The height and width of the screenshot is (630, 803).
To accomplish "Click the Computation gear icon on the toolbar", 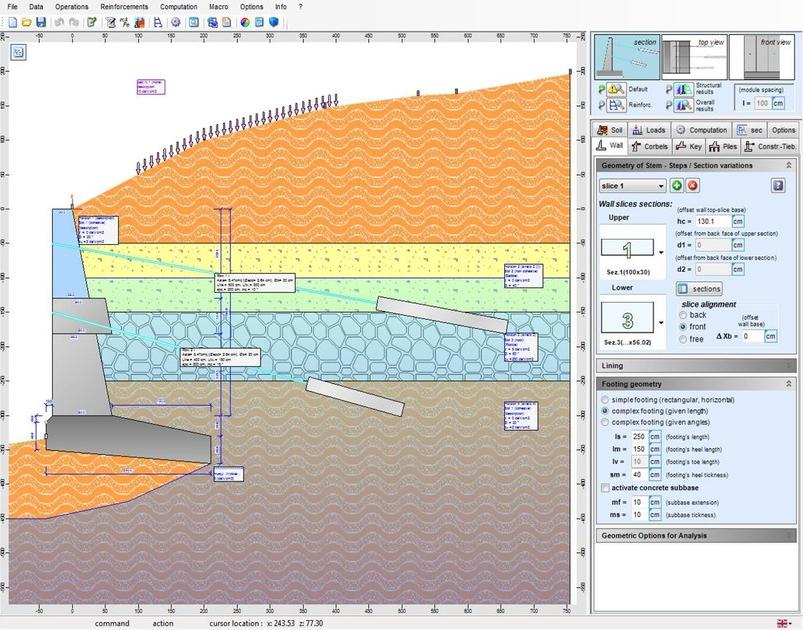I will coord(174,21).
